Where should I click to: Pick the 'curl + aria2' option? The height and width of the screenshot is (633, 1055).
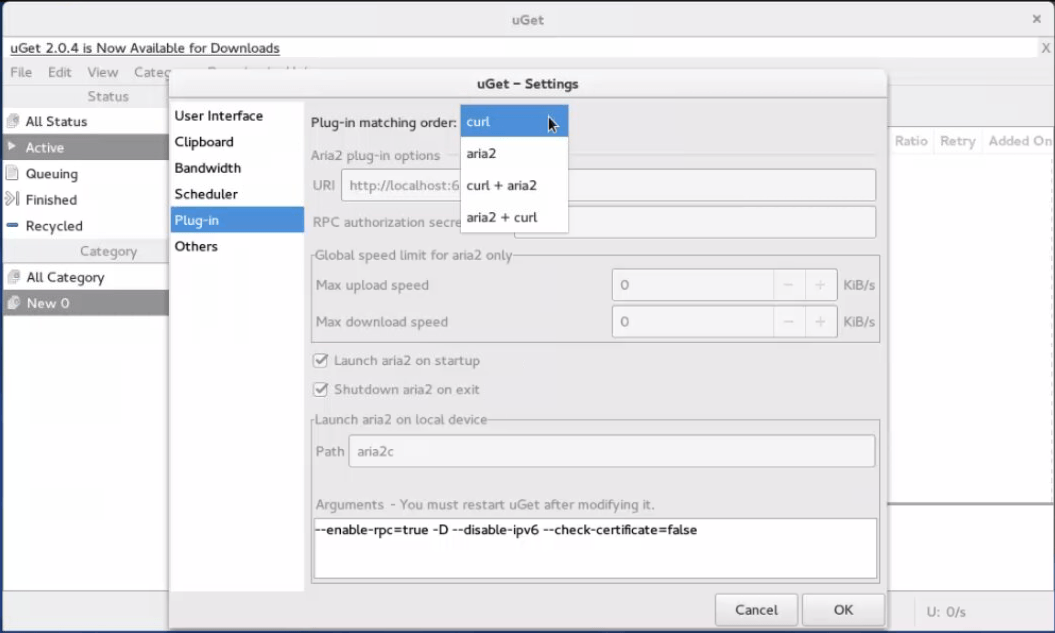(514, 185)
